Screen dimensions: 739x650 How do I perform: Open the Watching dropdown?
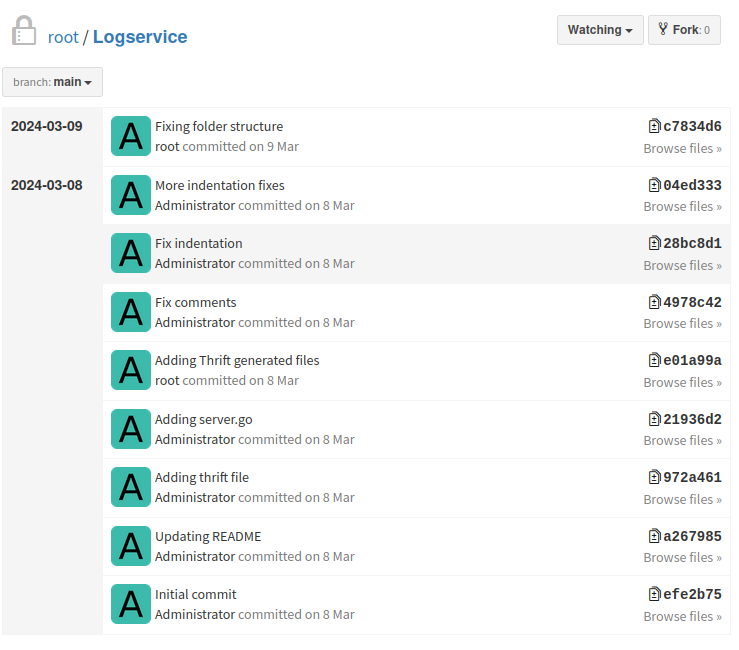pos(599,30)
